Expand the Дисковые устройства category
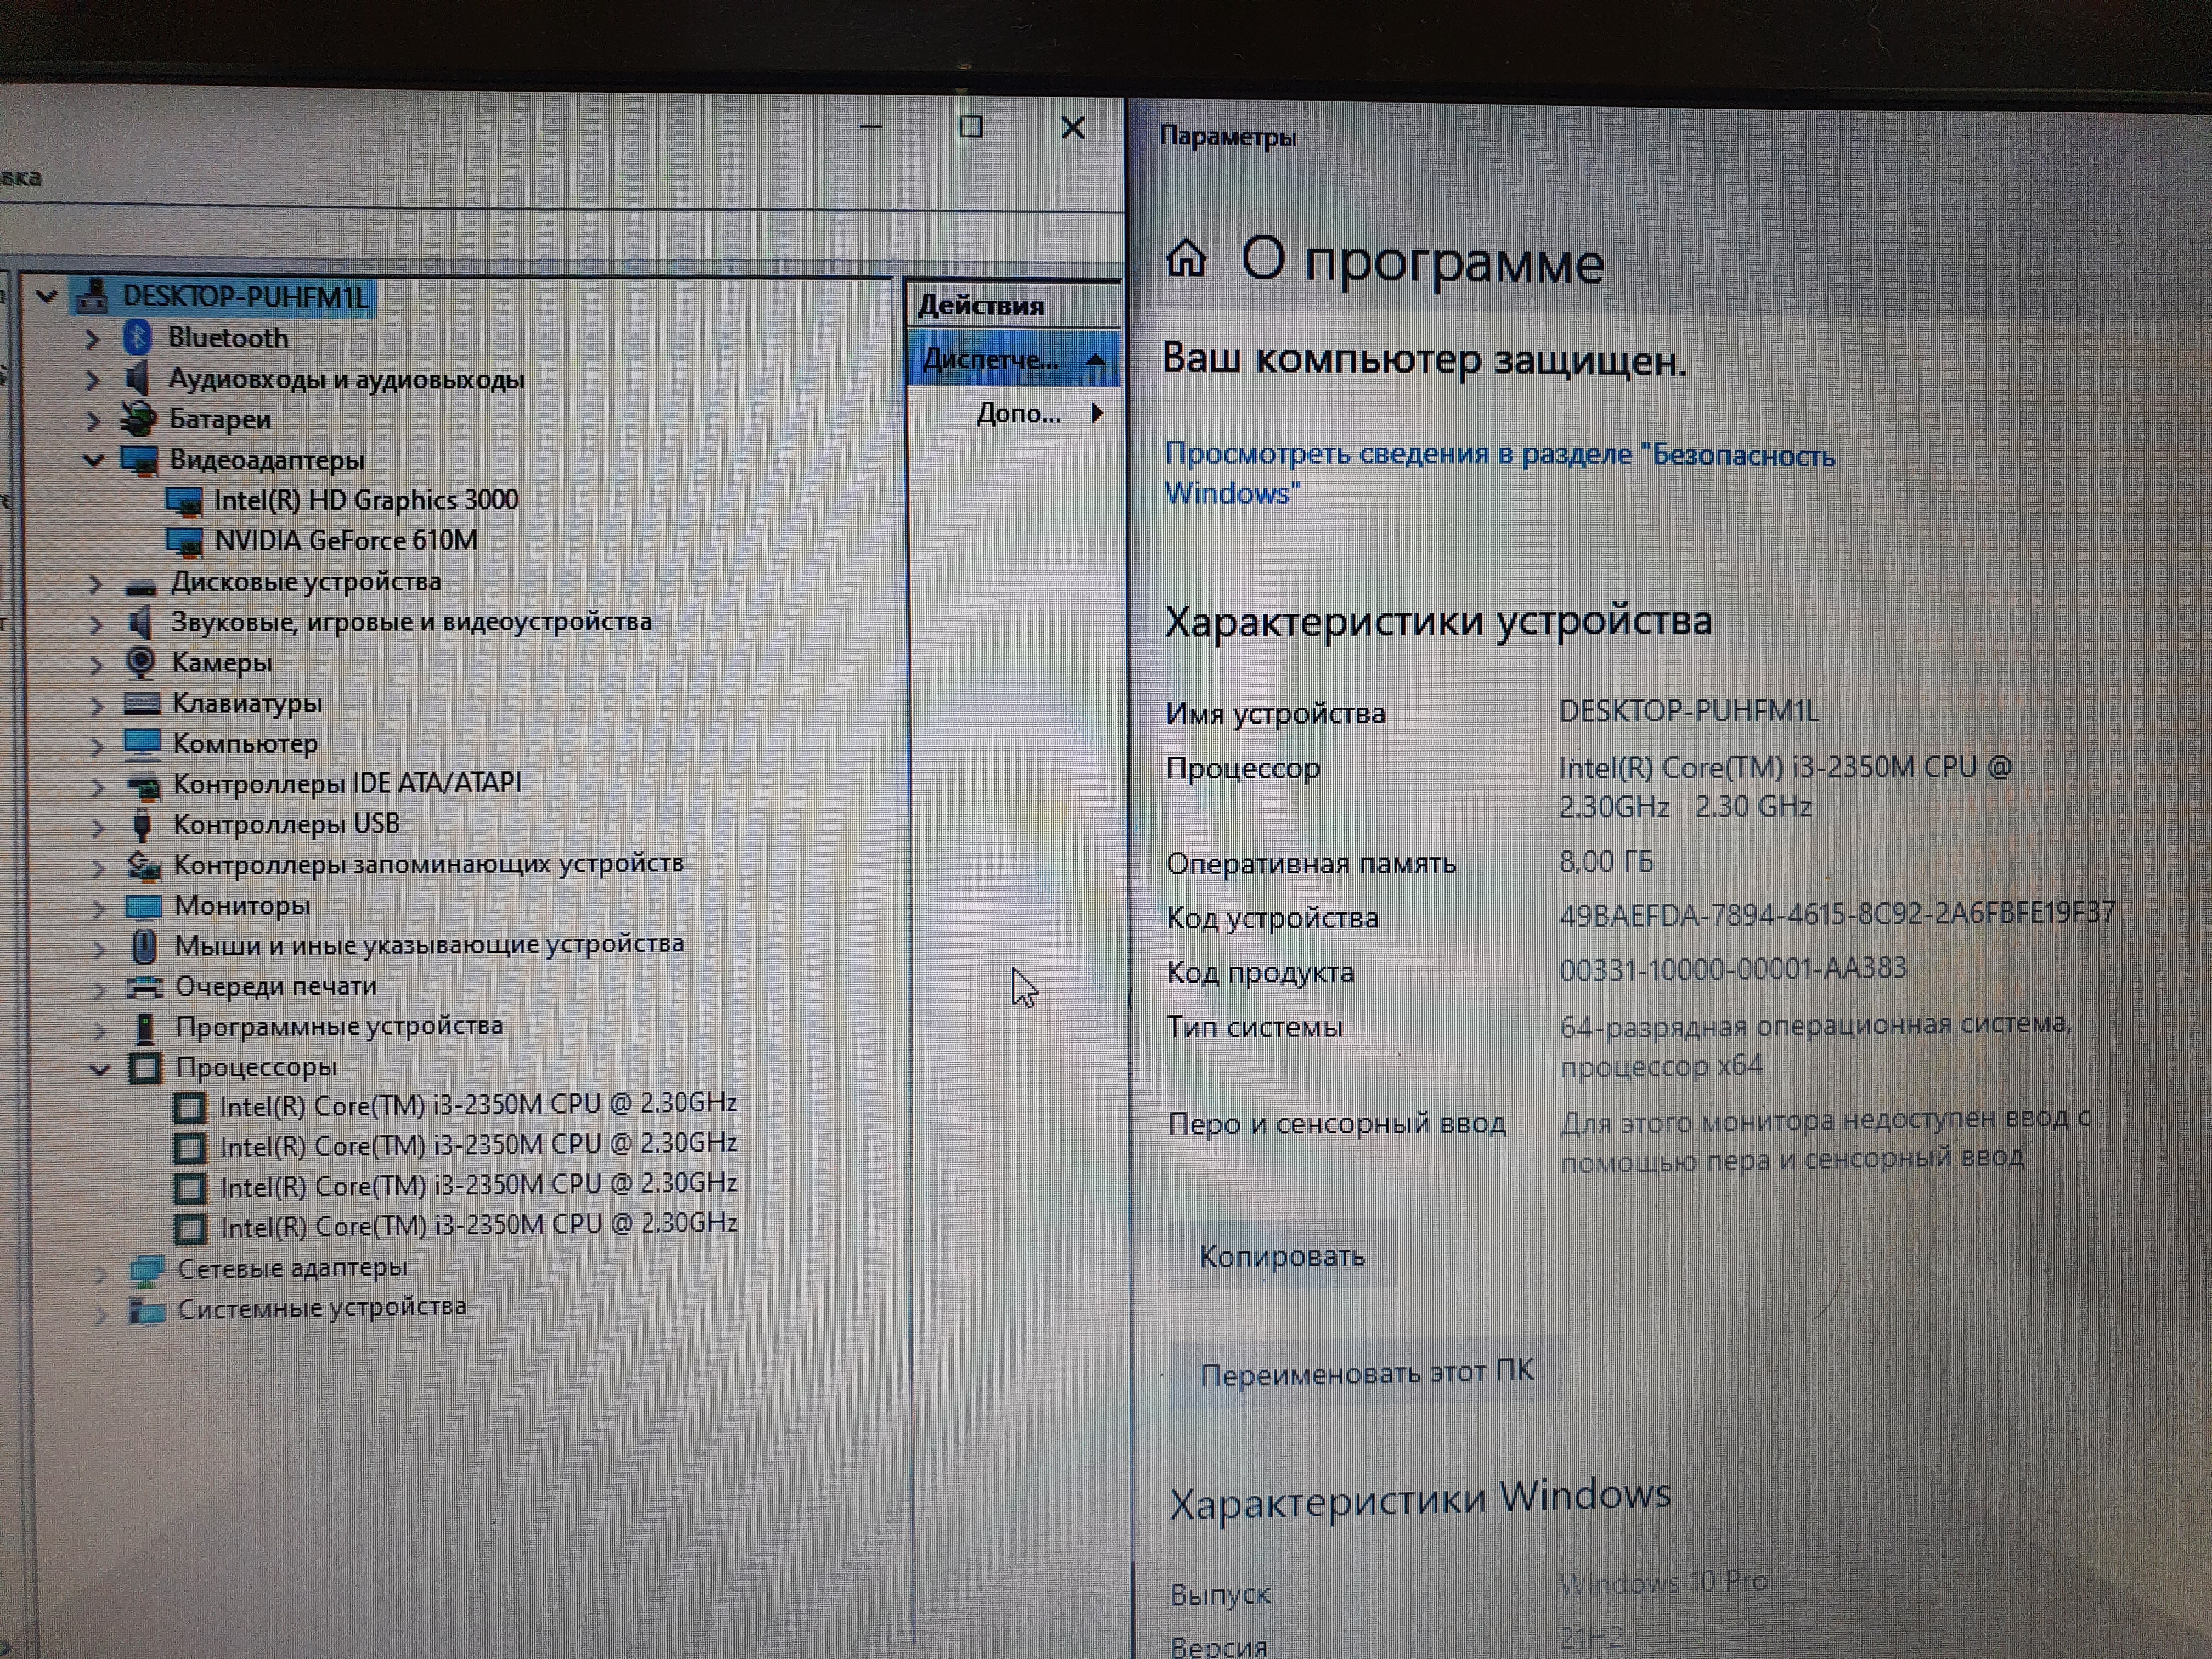Screen dimensions: 2212x1659 pyautogui.click(x=95, y=583)
